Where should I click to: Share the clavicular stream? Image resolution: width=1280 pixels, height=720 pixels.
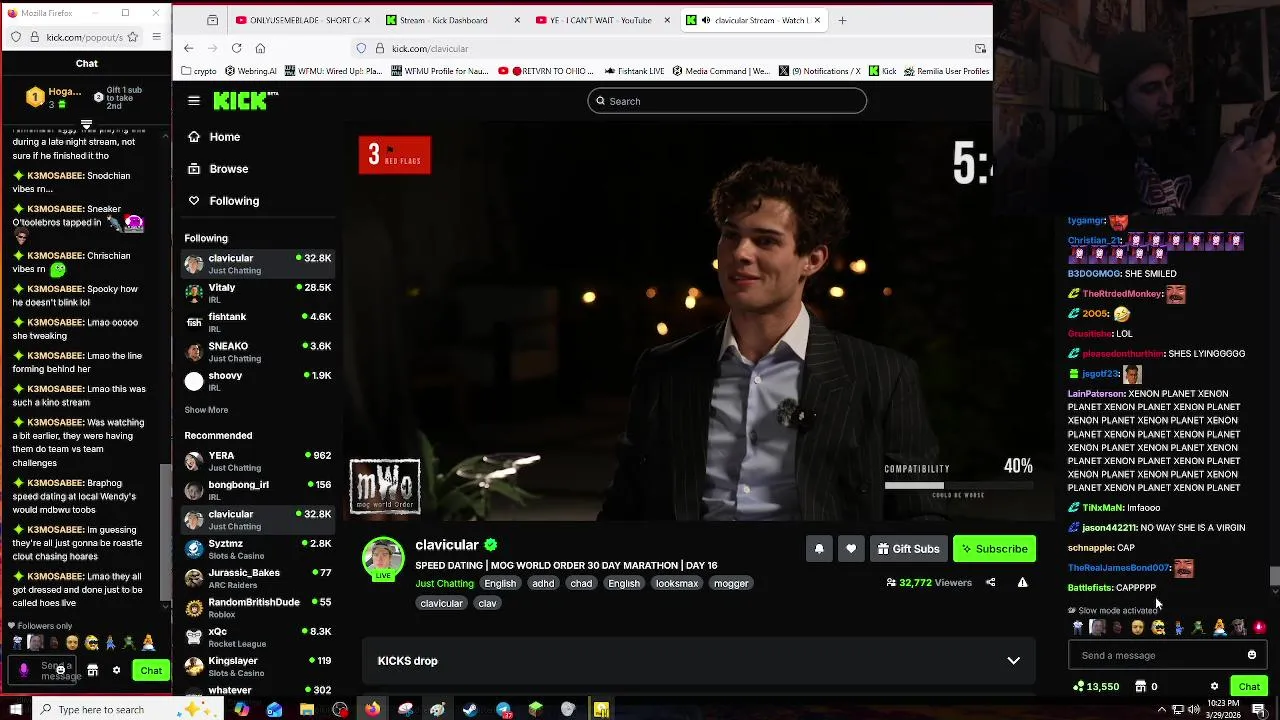pyautogui.click(x=990, y=582)
